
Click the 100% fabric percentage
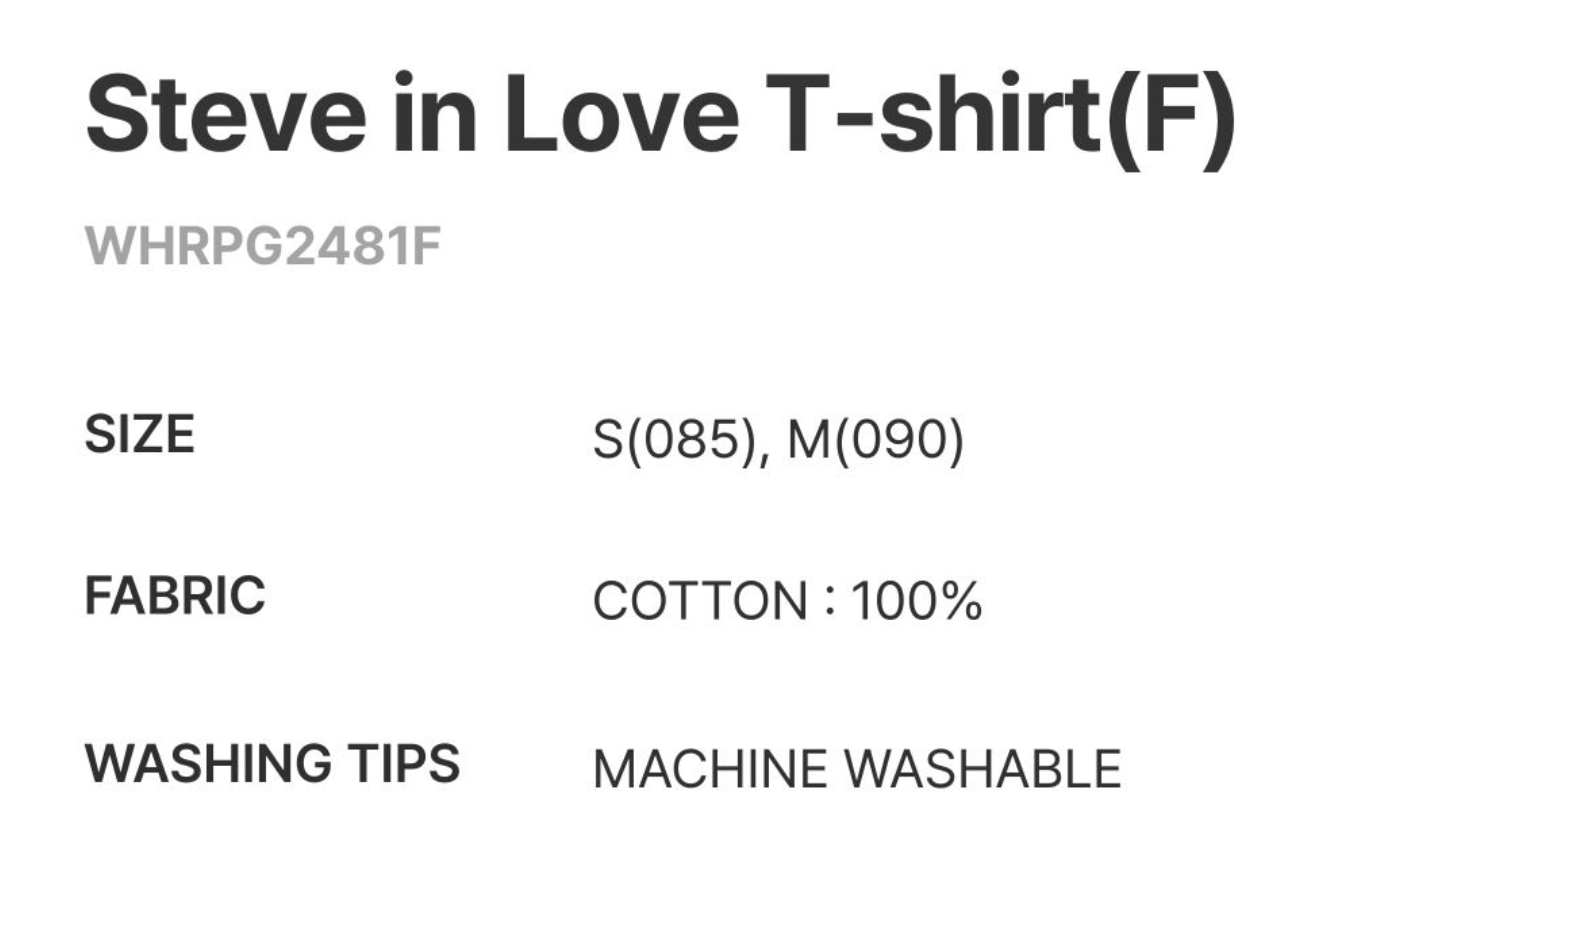916,602
